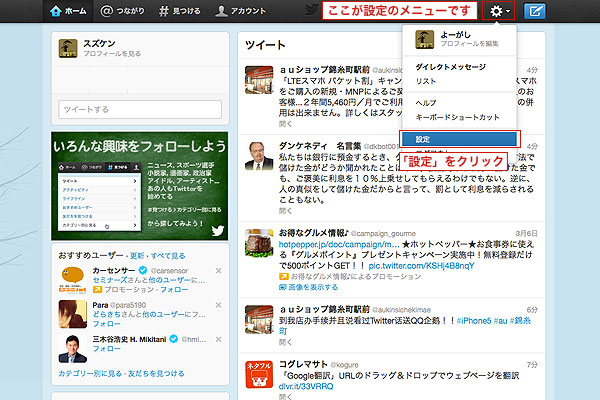600x400 pixels.
Task: Click プロフィールを編集 under よーがし
Action: pos(470,44)
